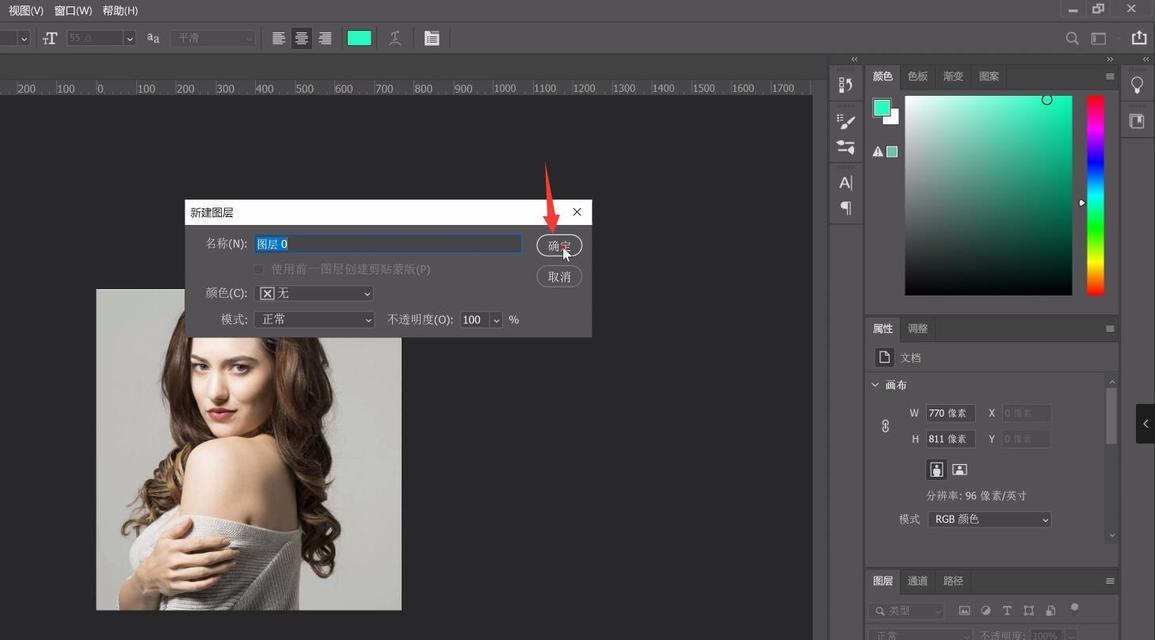Click the canvas height H field

click(x=950, y=439)
